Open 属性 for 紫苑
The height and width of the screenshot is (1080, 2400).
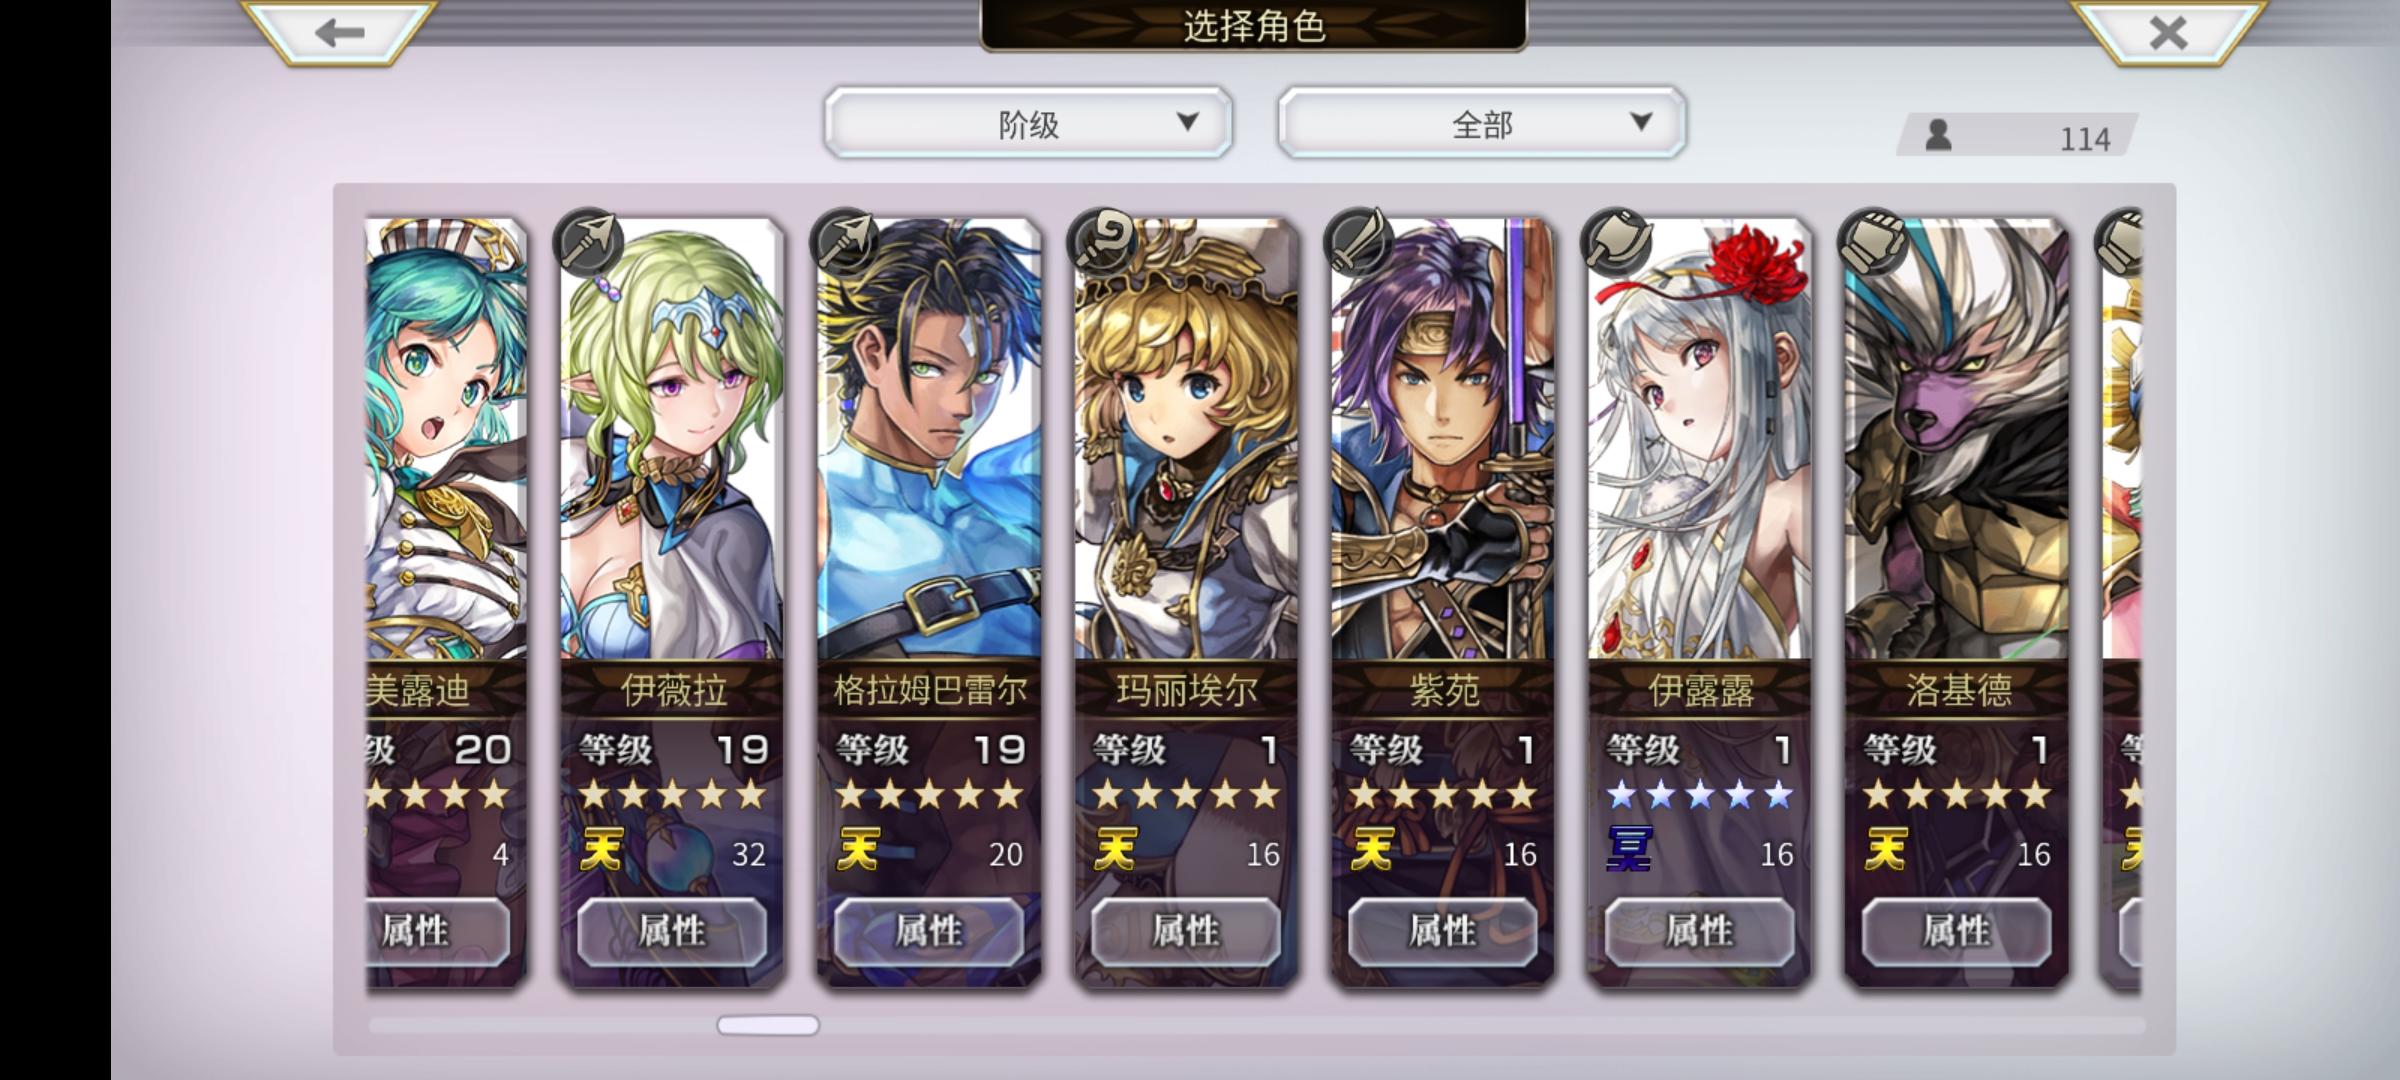(x=1443, y=931)
